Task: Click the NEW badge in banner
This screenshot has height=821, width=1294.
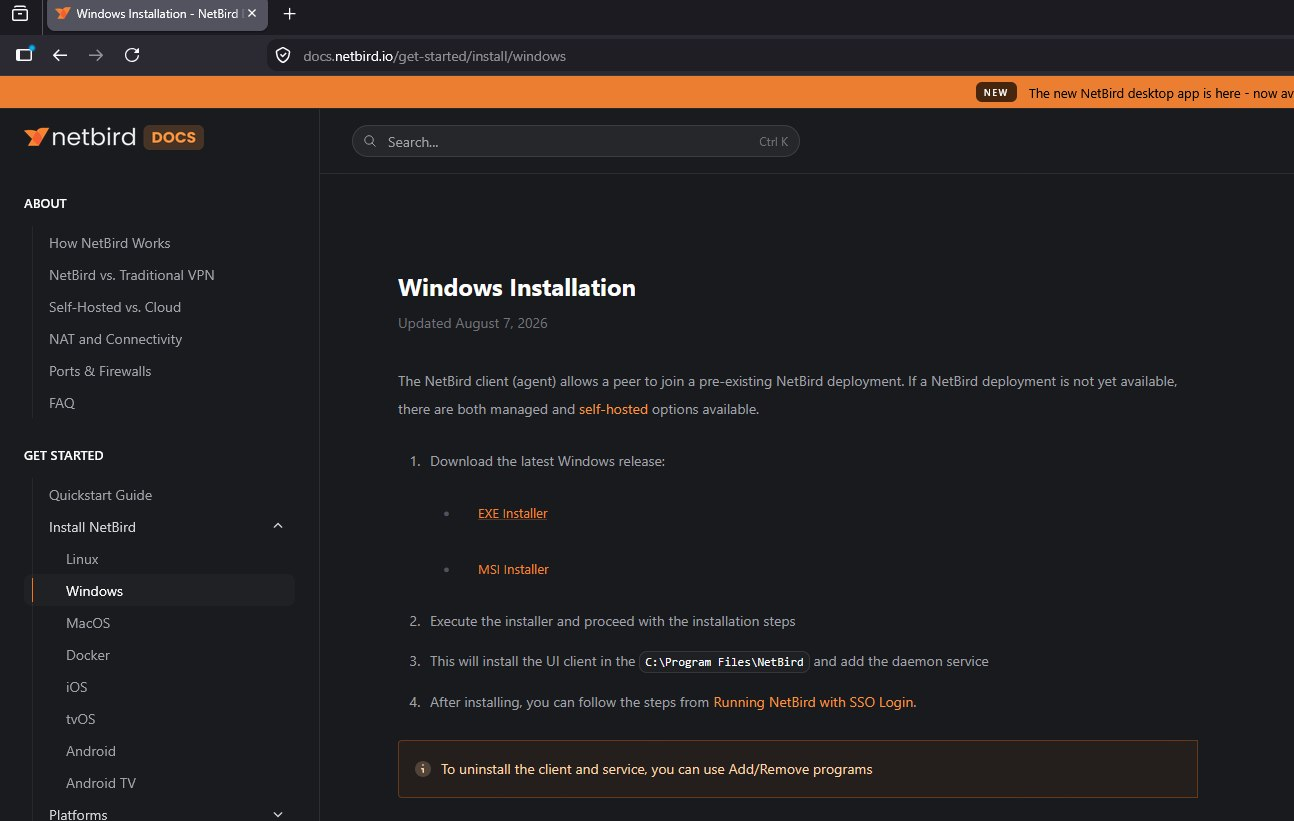Action: (x=996, y=93)
